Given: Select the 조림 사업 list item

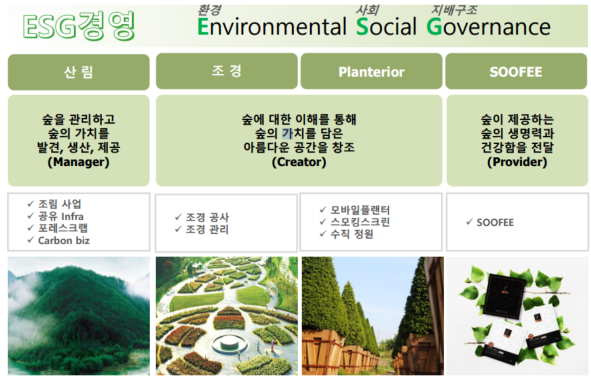Looking at the screenshot, I should (60, 204).
